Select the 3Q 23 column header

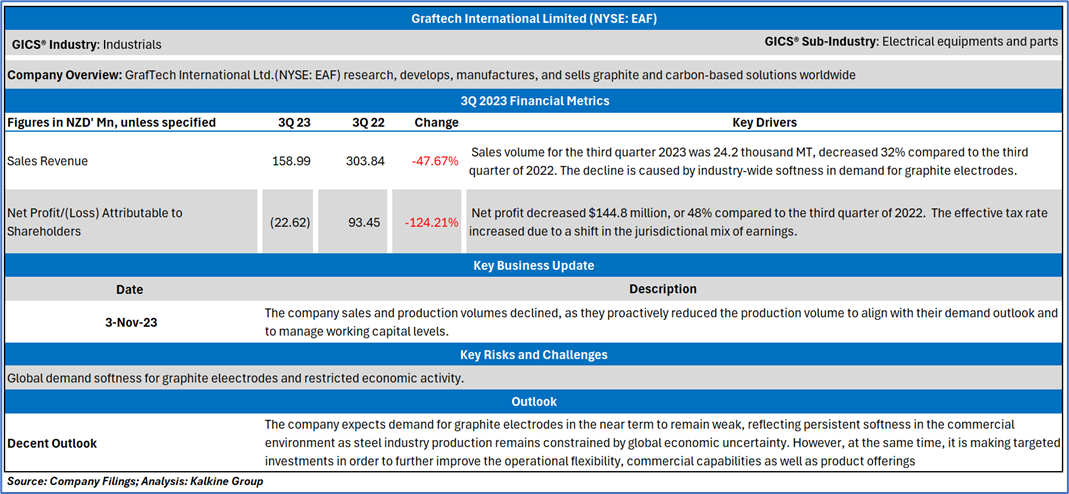(293, 122)
